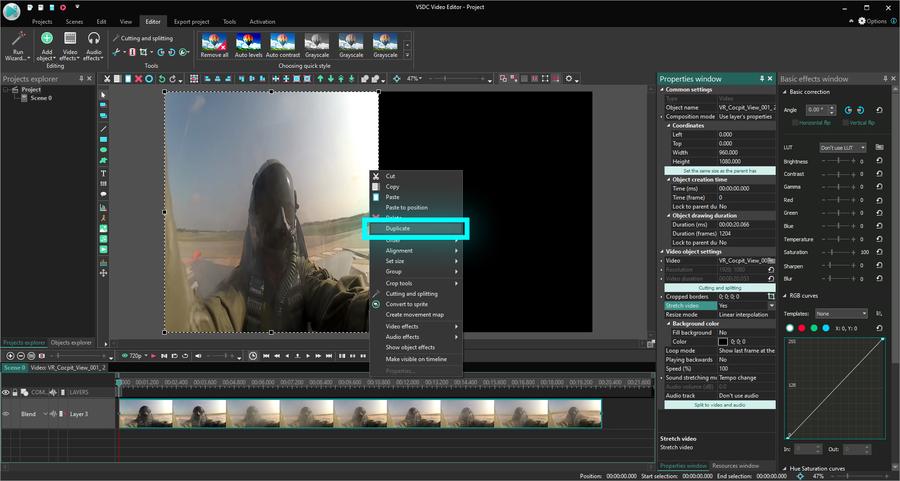This screenshot has height=481, width=900.
Task: Open the Audio effects ribbon button
Action: pos(93,46)
